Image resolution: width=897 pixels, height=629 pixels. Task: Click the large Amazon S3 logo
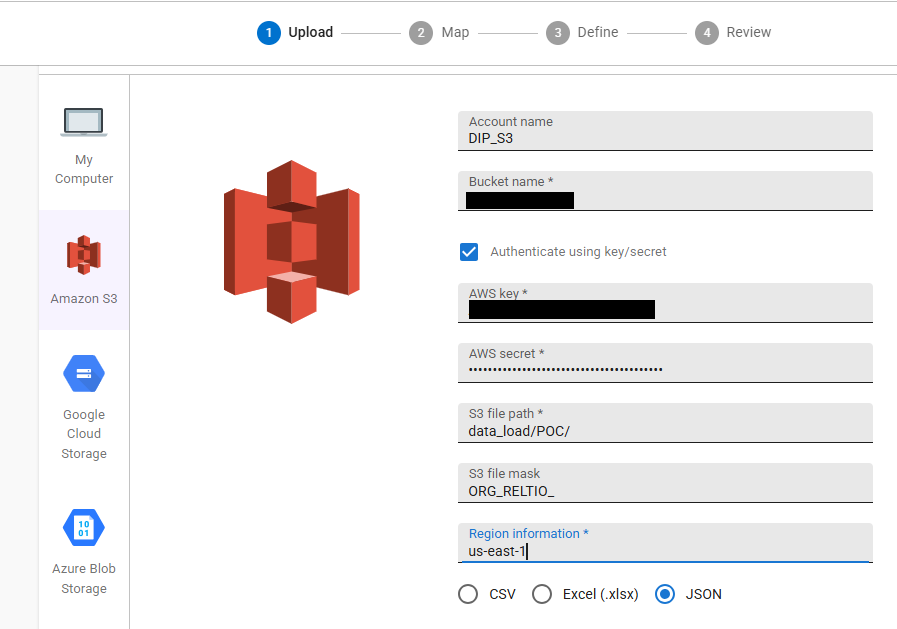(x=291, y=242)
